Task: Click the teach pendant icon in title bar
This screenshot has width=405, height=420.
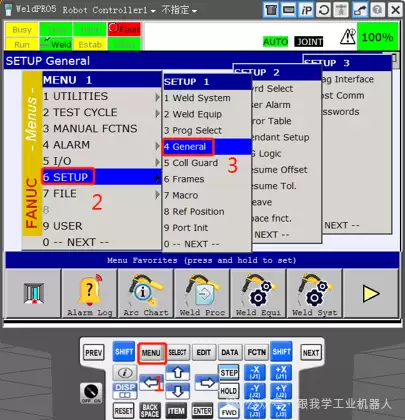Action: pos(271,10)
